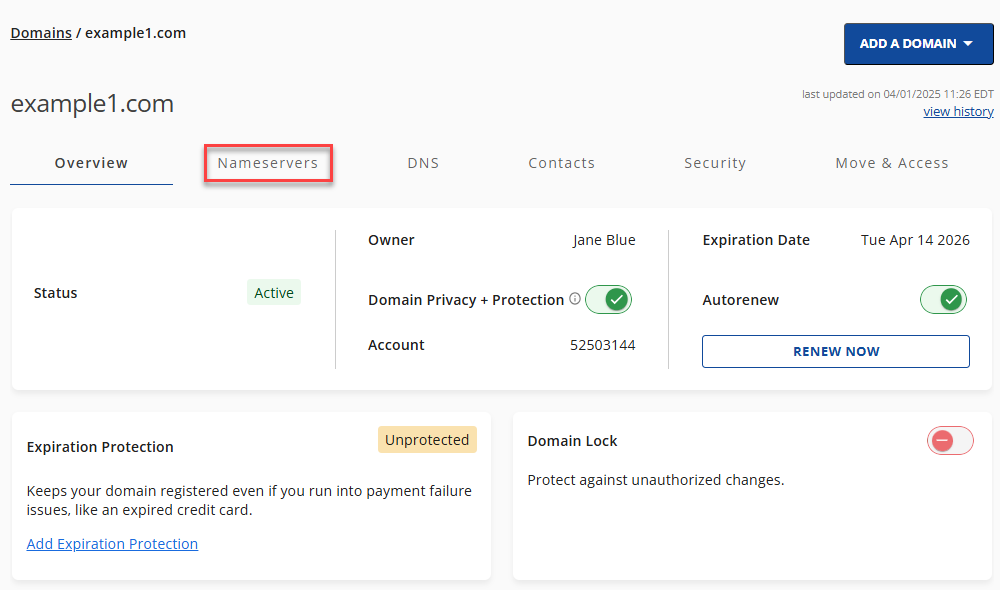Expand the Add a Domain dropdown

pyautogui.click(x=917, y=44)
